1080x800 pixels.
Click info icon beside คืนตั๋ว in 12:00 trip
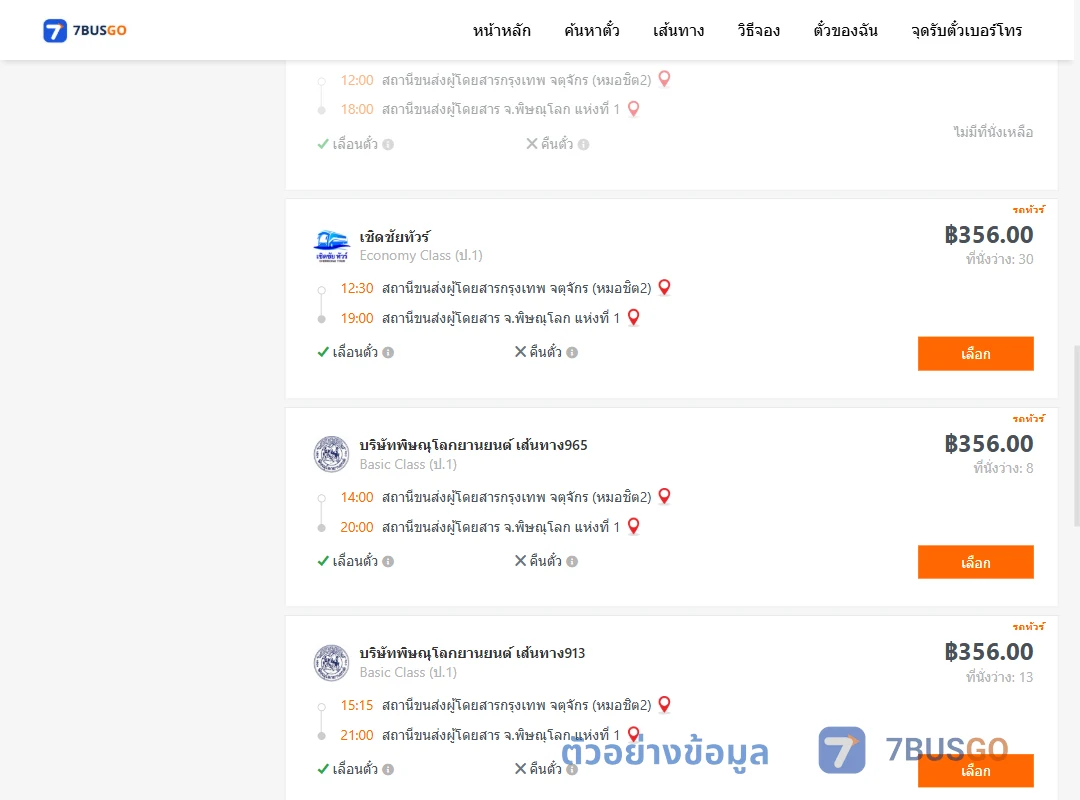(583, 145)
